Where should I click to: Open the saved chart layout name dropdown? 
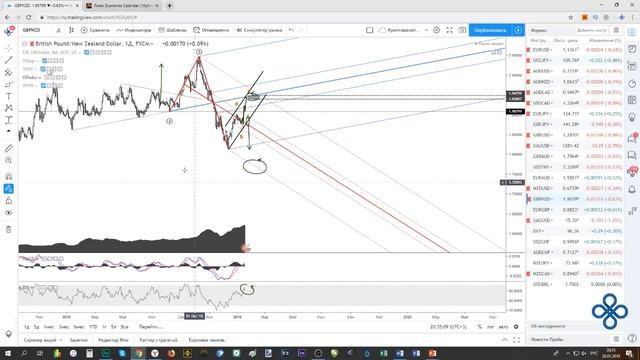(x=403, y=30)
